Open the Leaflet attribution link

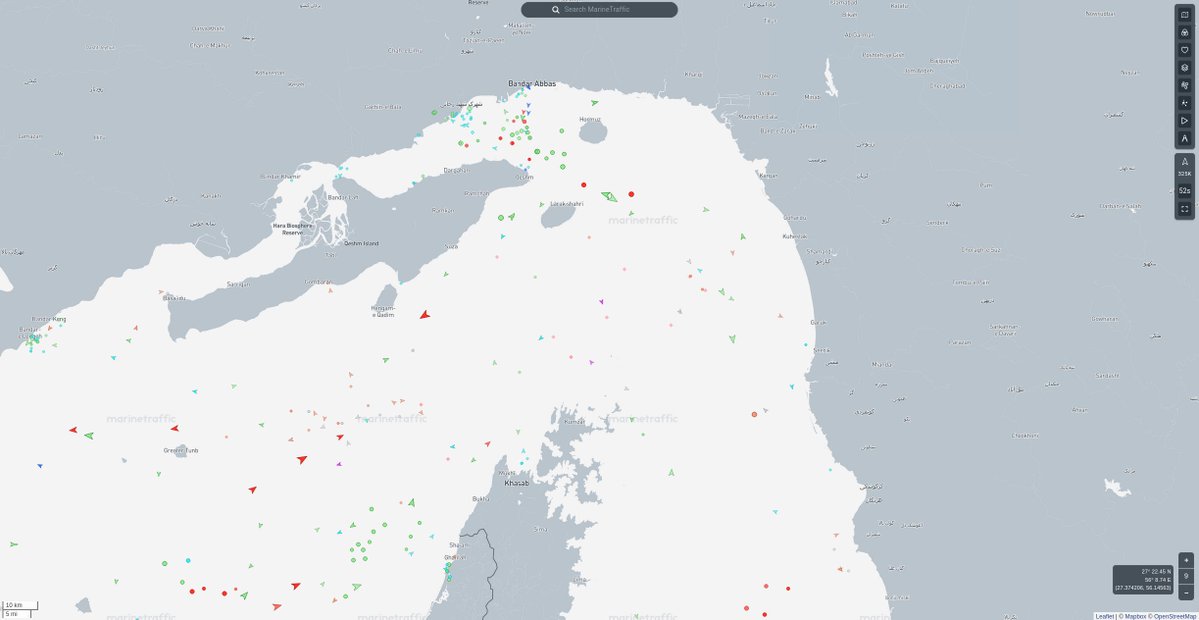[x=1104, y=616]
